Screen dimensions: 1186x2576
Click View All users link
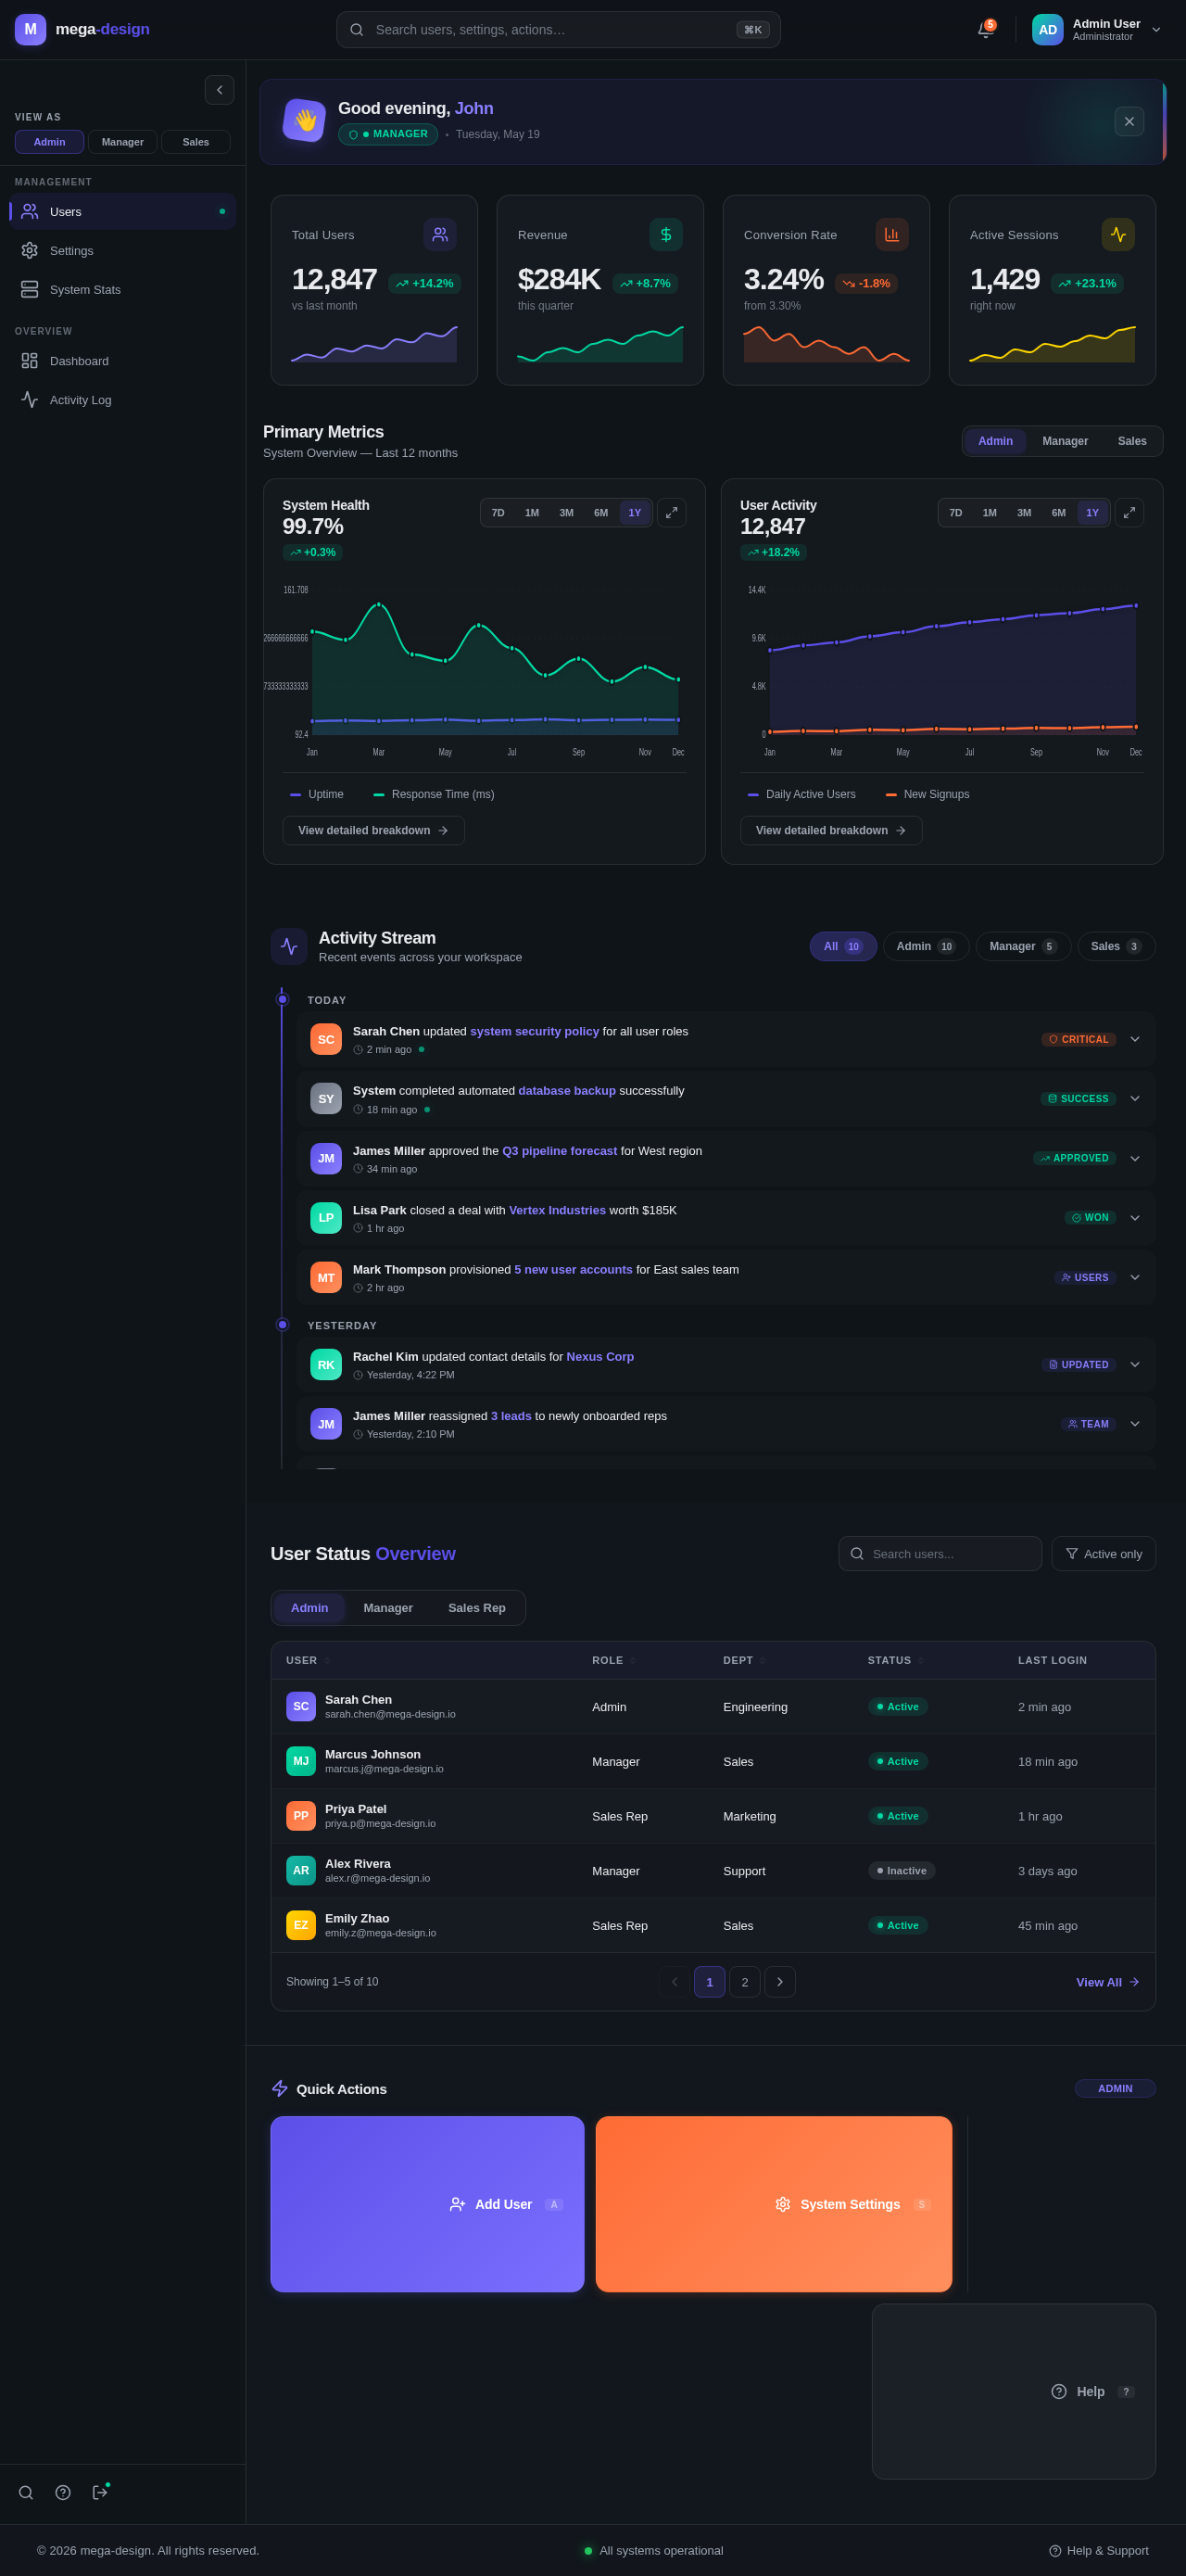[x=1108, y=1982]
